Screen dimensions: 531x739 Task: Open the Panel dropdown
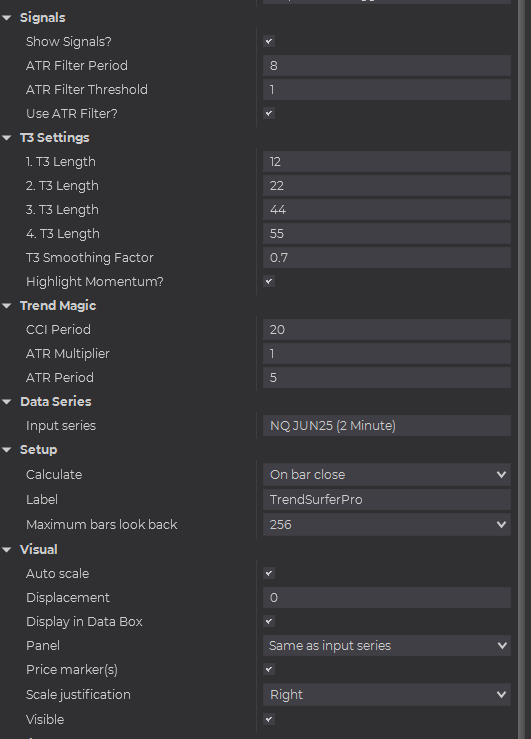click(387, 646)
